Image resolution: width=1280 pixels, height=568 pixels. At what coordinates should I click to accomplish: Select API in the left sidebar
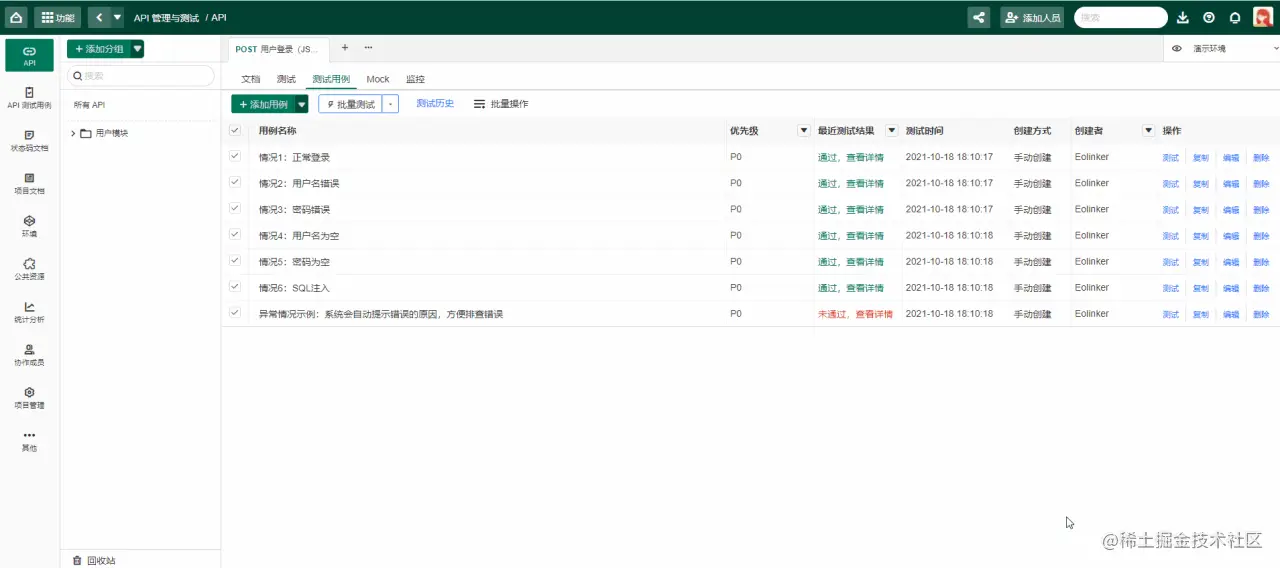coord(30,55)
